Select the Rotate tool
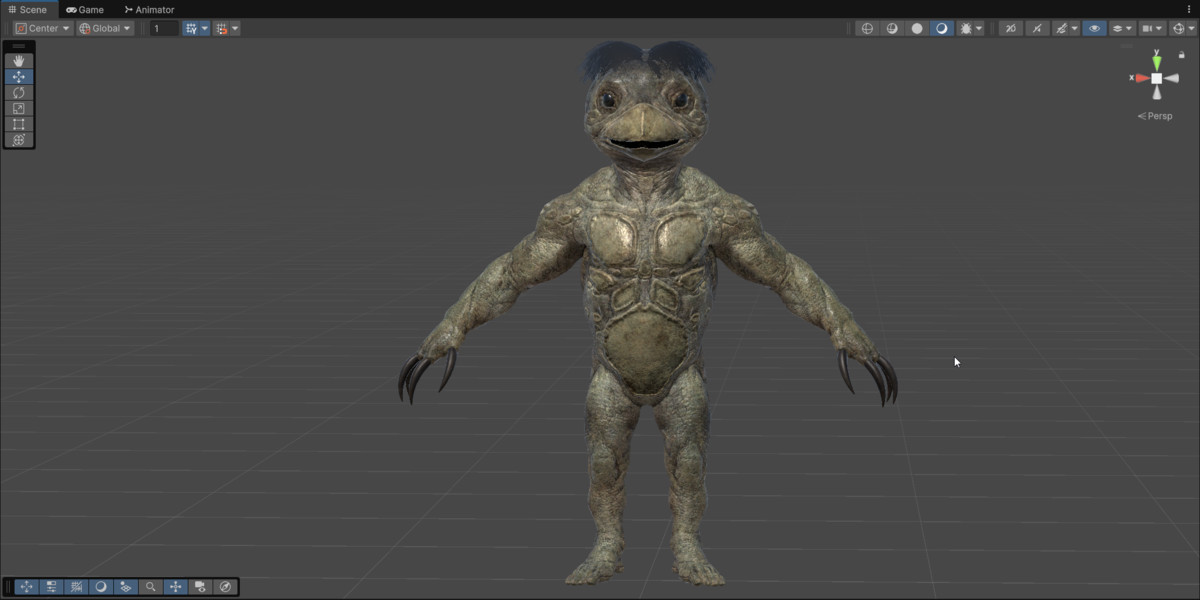 19,93
